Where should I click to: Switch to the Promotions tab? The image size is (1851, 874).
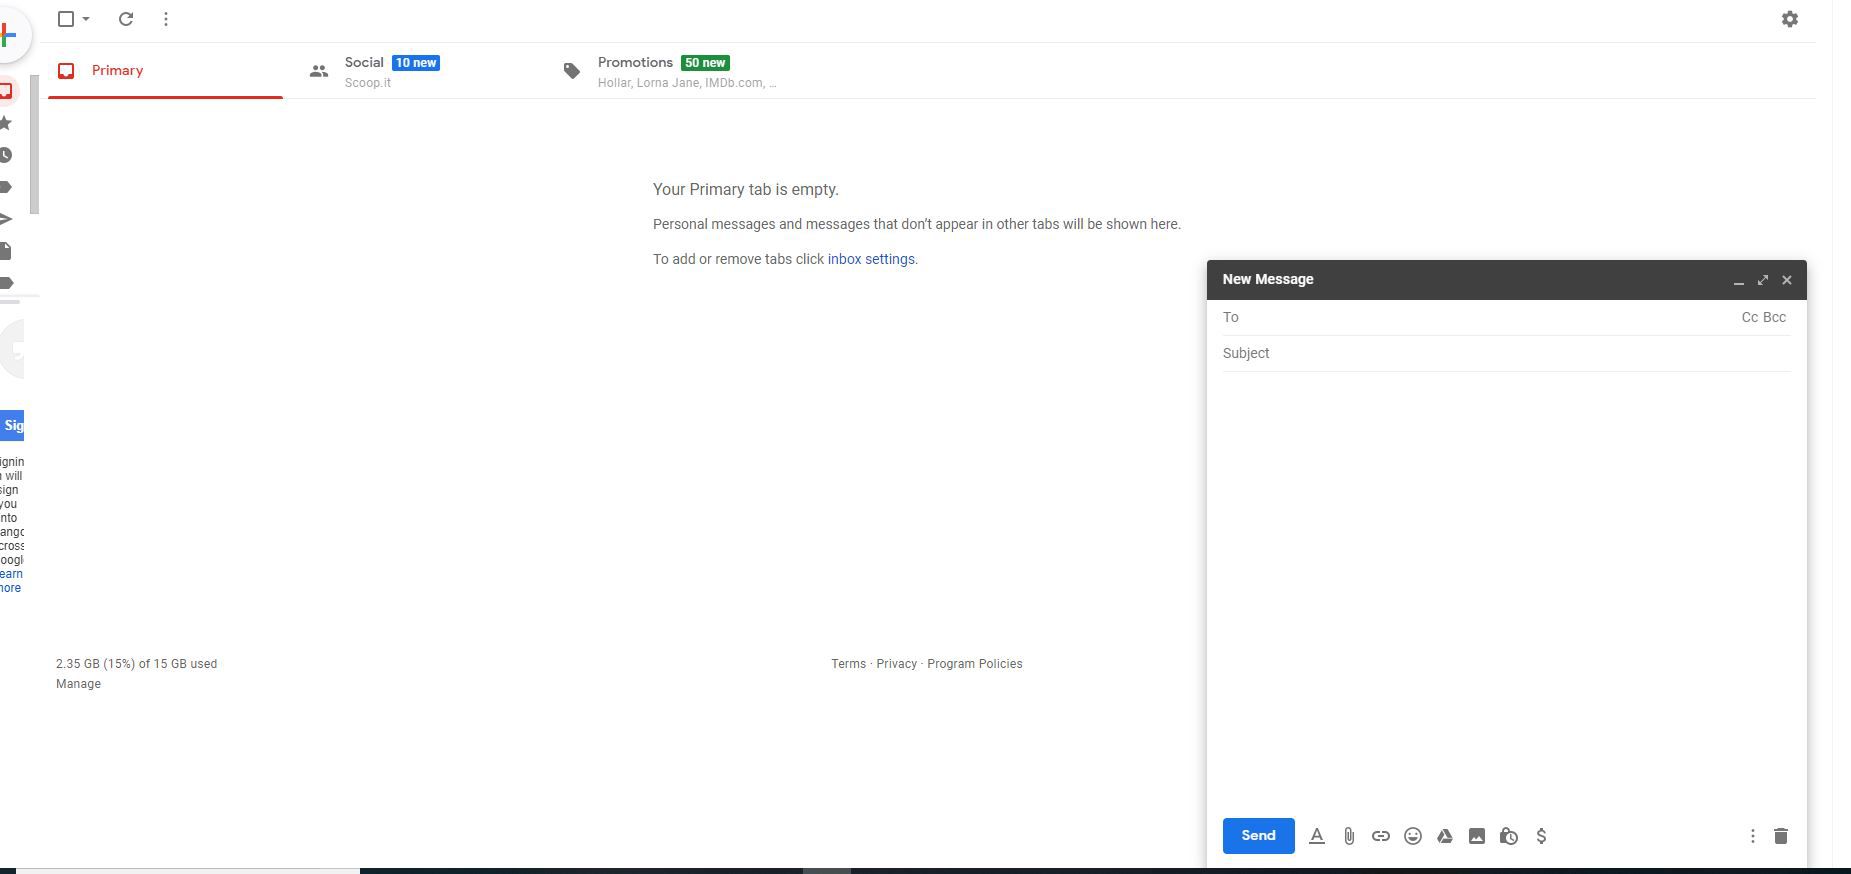671,71
